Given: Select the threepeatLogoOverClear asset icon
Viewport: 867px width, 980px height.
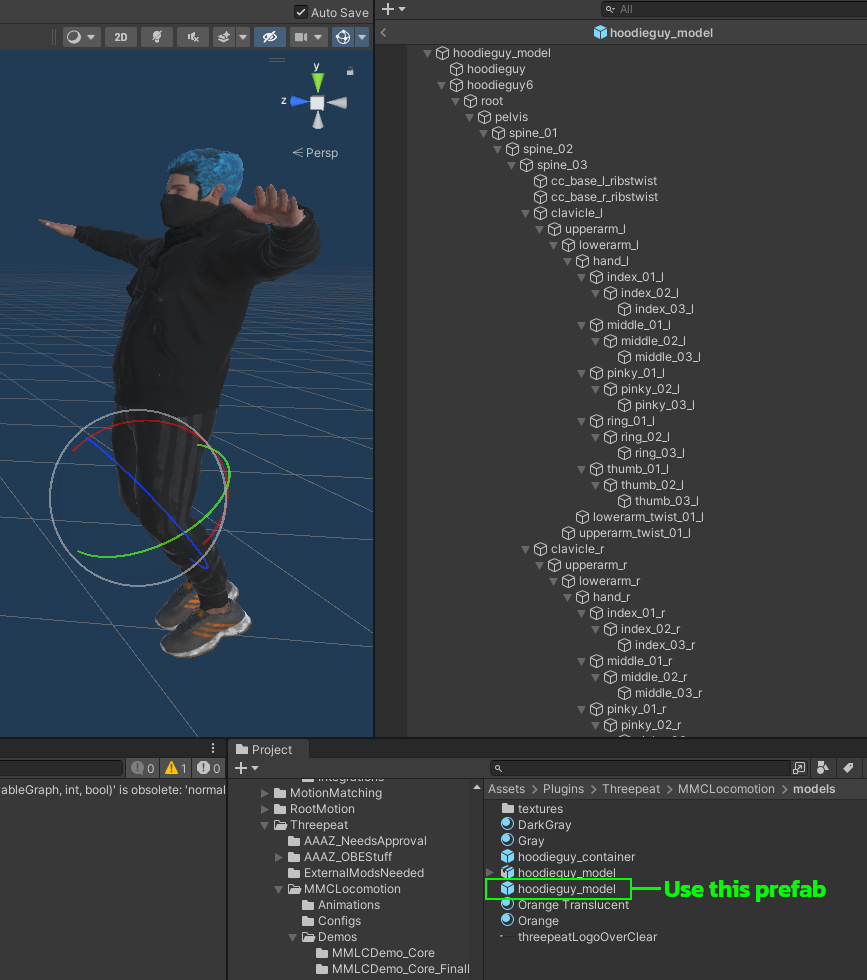Looking at the screenshot, I should (508, 936).
